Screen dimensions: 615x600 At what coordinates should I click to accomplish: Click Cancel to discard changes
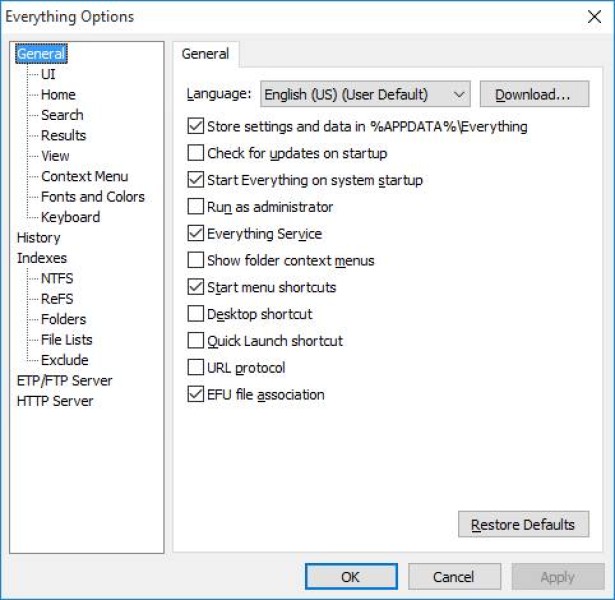(453, 577)
